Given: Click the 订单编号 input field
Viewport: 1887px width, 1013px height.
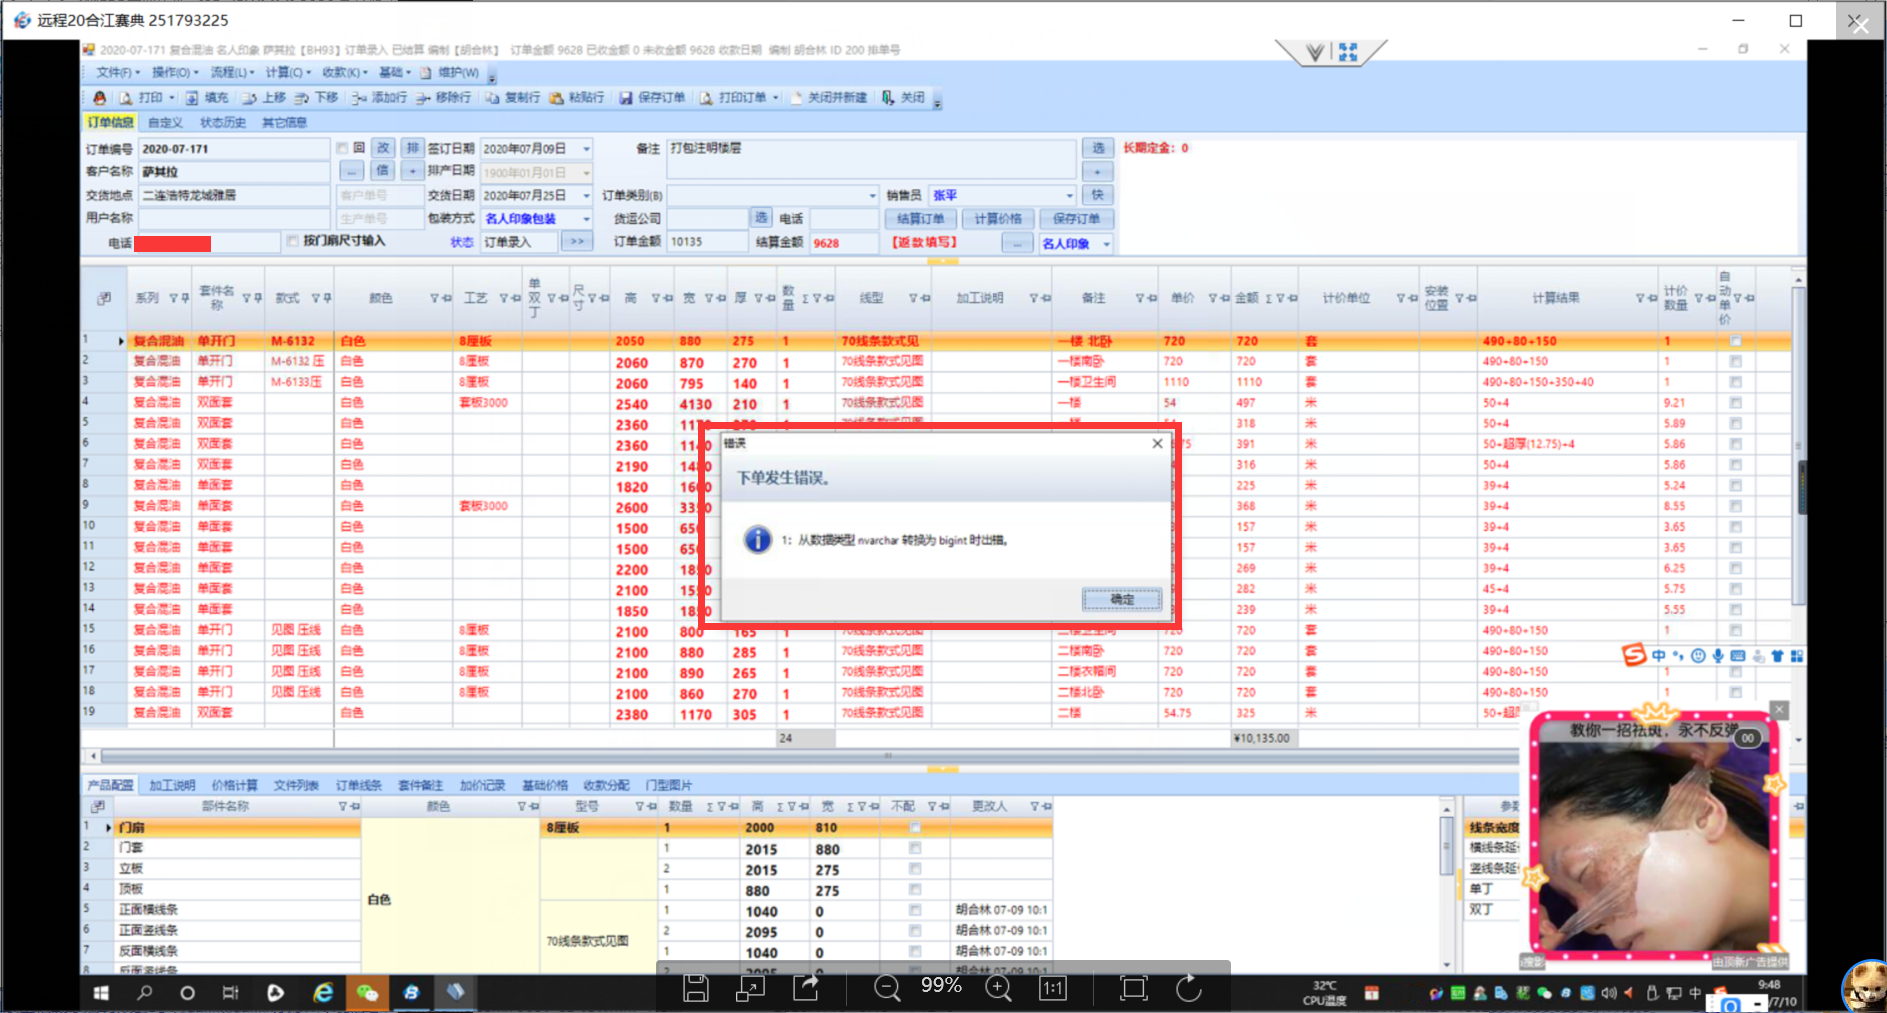Looking at the screenshot, I should click(233, 149).
